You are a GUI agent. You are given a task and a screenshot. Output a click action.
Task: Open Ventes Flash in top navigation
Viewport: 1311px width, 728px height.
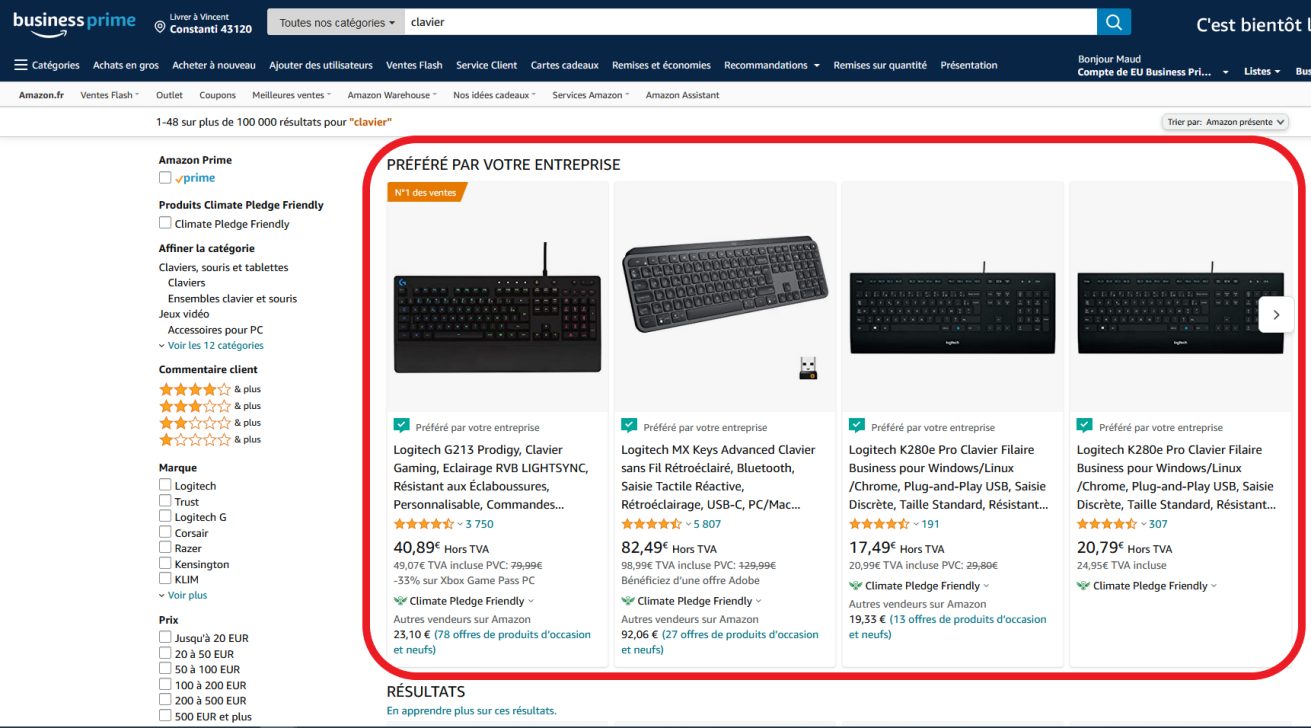414,65
